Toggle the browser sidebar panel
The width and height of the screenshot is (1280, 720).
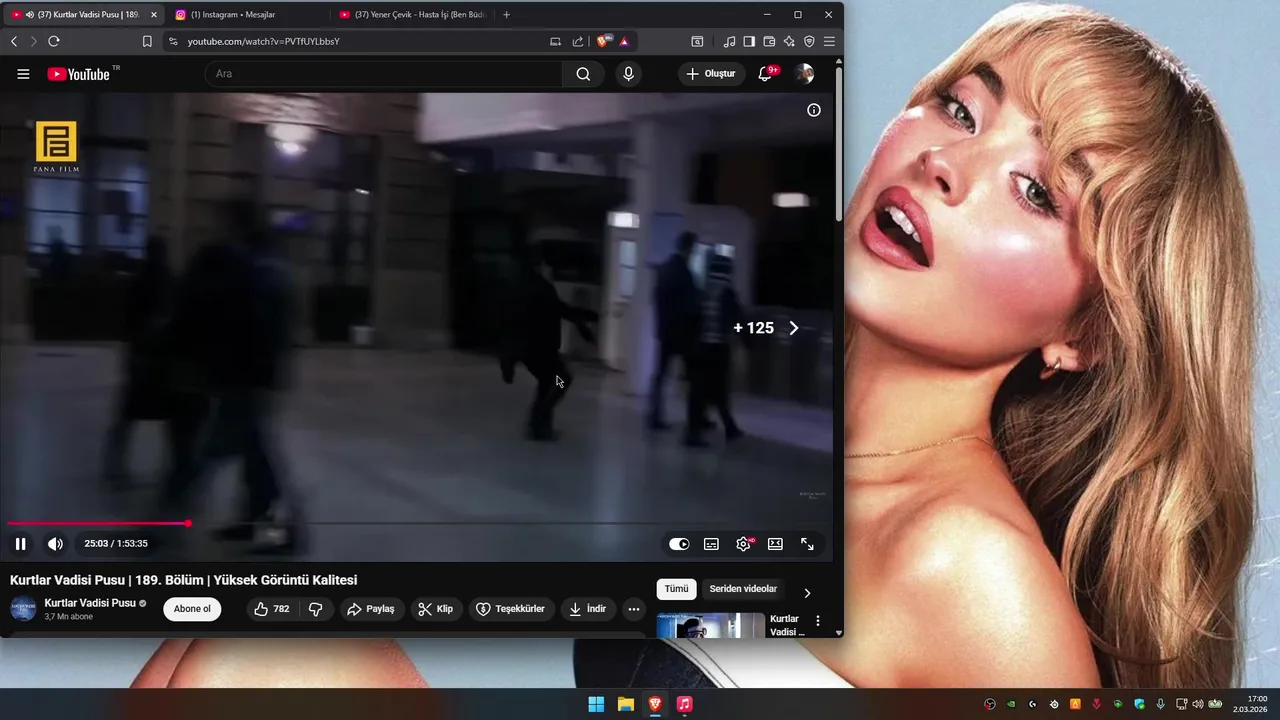pos(749,41)
